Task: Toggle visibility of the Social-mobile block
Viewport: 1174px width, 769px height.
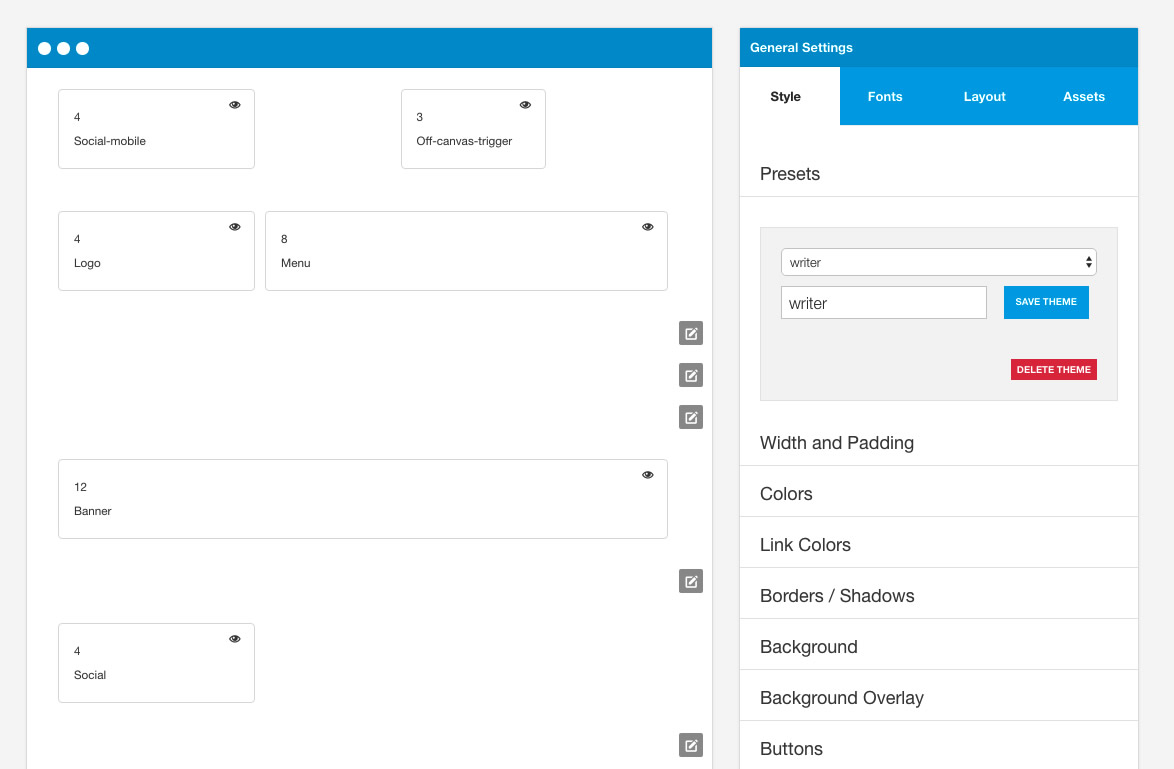Action: click(235, 105)
